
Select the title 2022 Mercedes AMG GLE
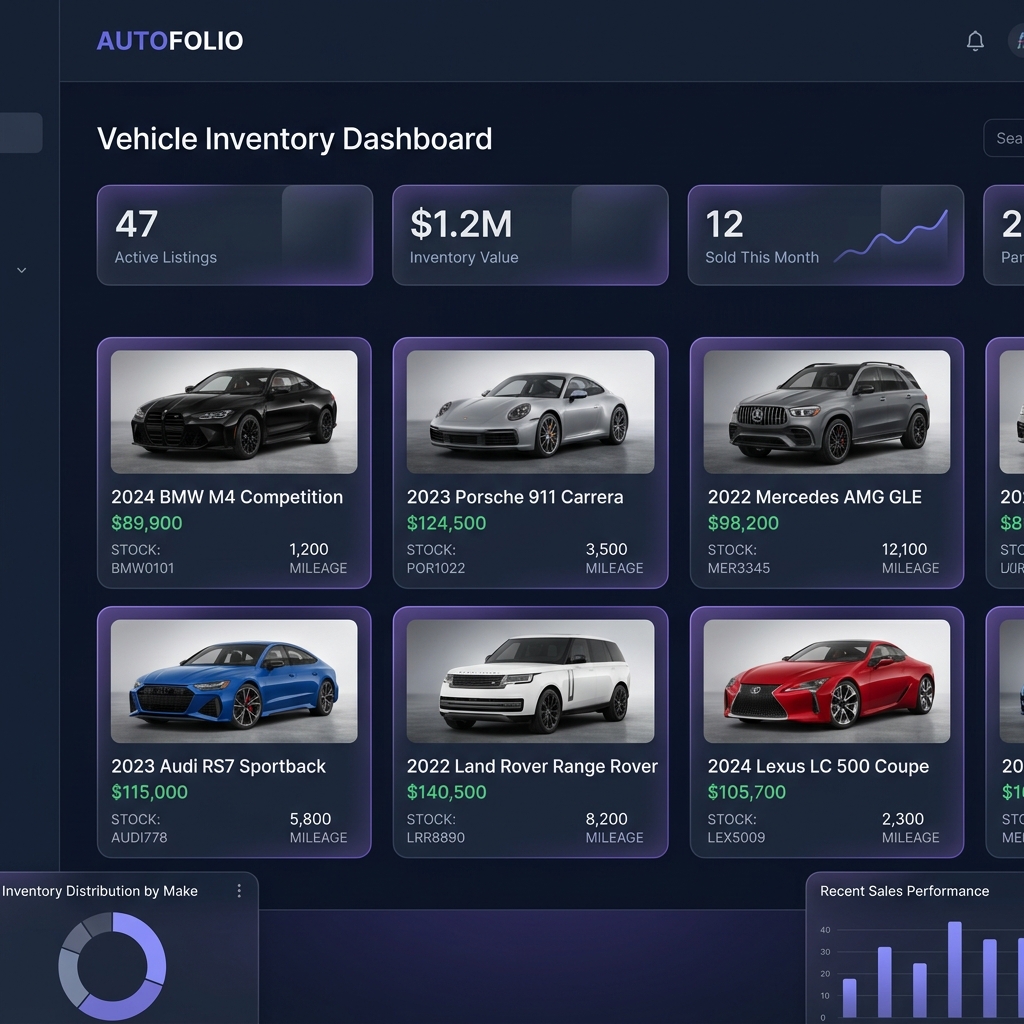point(814,497)
